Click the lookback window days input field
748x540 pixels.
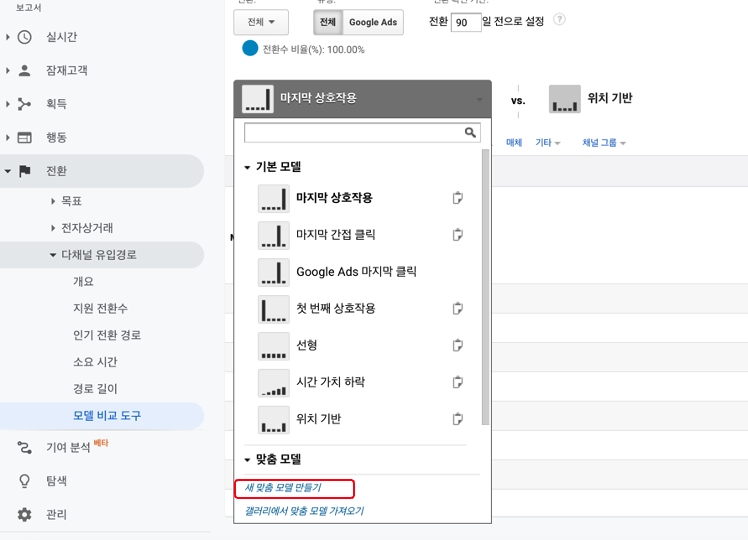point(465,22)
